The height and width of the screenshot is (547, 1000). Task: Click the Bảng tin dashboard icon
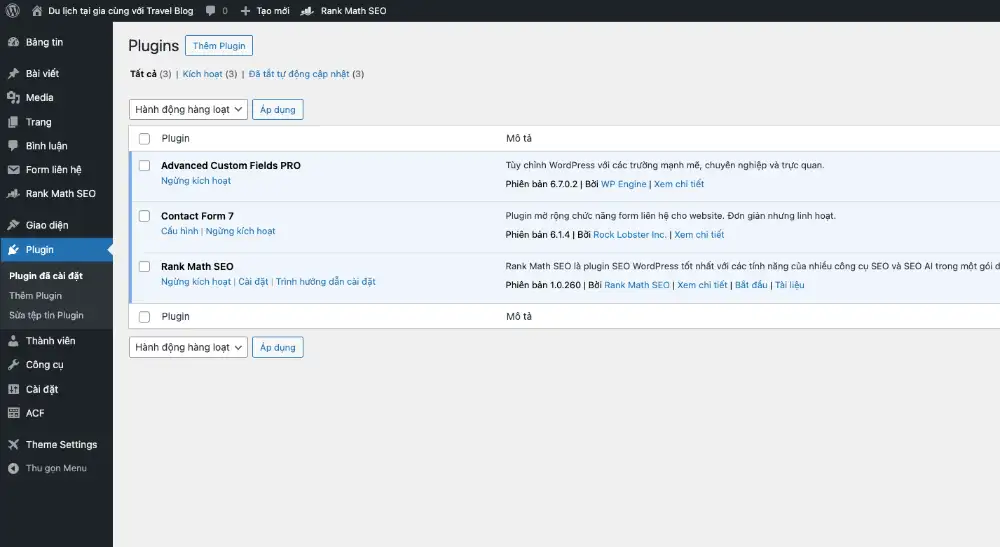coord(13,42)
